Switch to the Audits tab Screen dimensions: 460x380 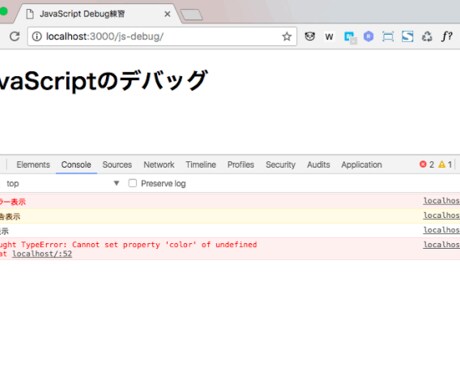(x=318, y=165)
